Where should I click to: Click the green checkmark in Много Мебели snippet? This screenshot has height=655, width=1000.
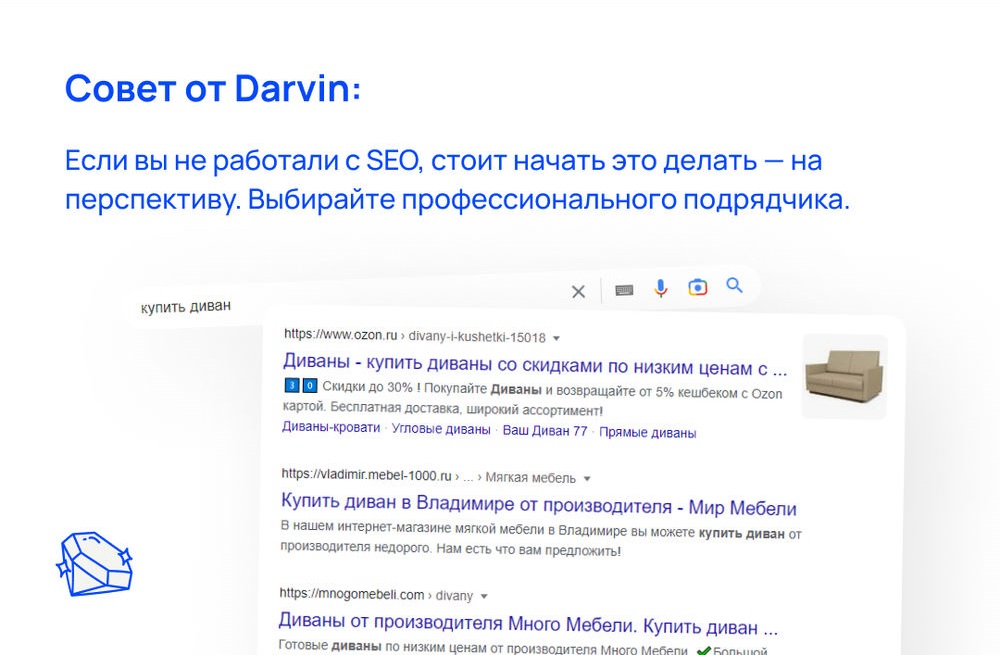tap(703, 651)
